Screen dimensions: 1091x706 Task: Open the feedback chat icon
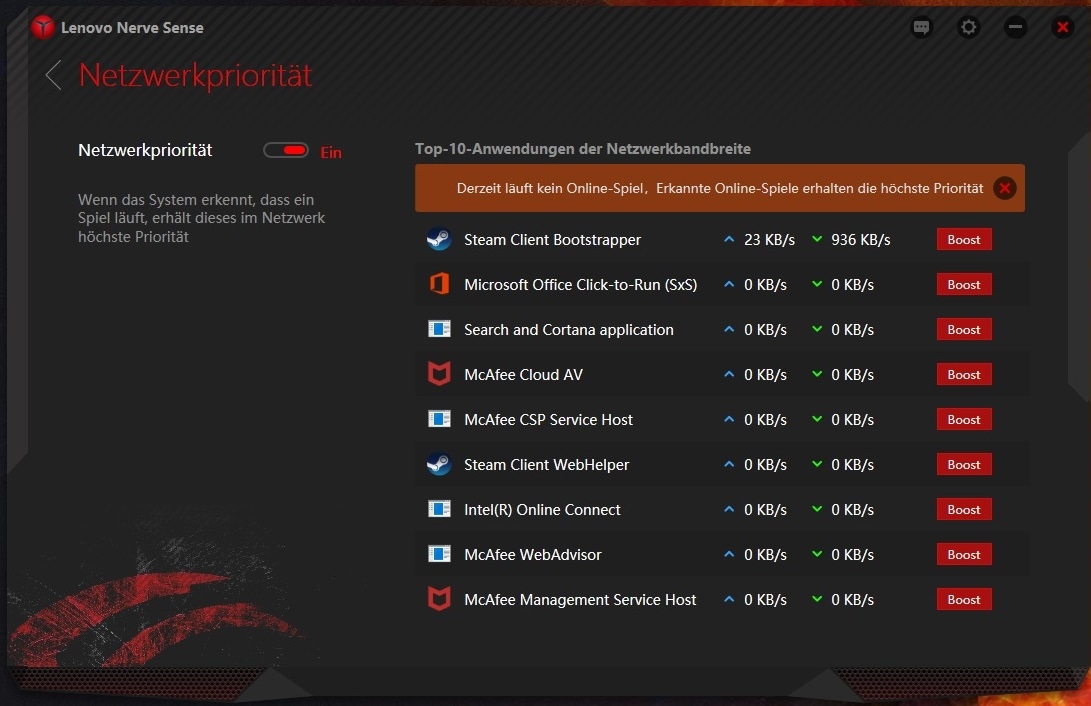point(921,27)
